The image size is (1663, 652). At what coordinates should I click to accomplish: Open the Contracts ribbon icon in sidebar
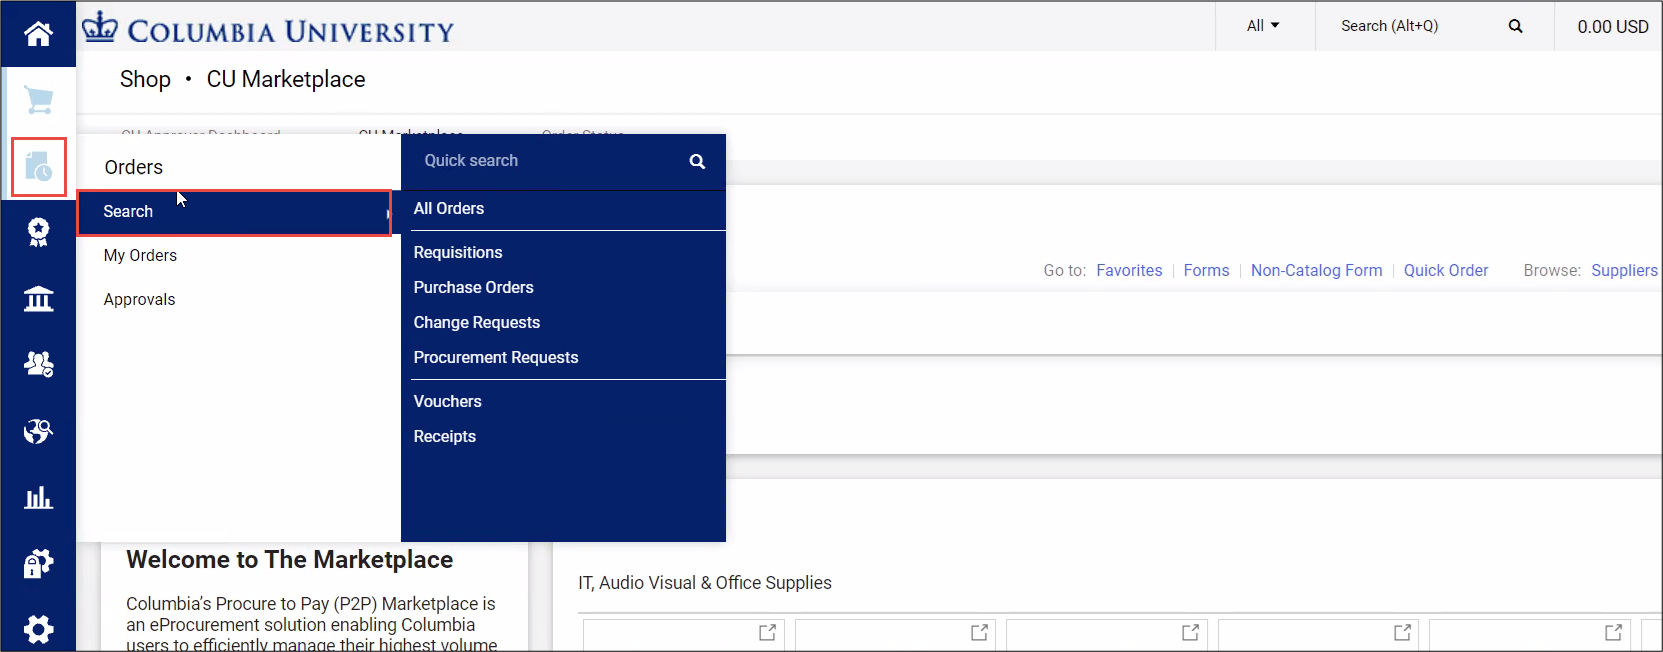(x=38, y=232)
